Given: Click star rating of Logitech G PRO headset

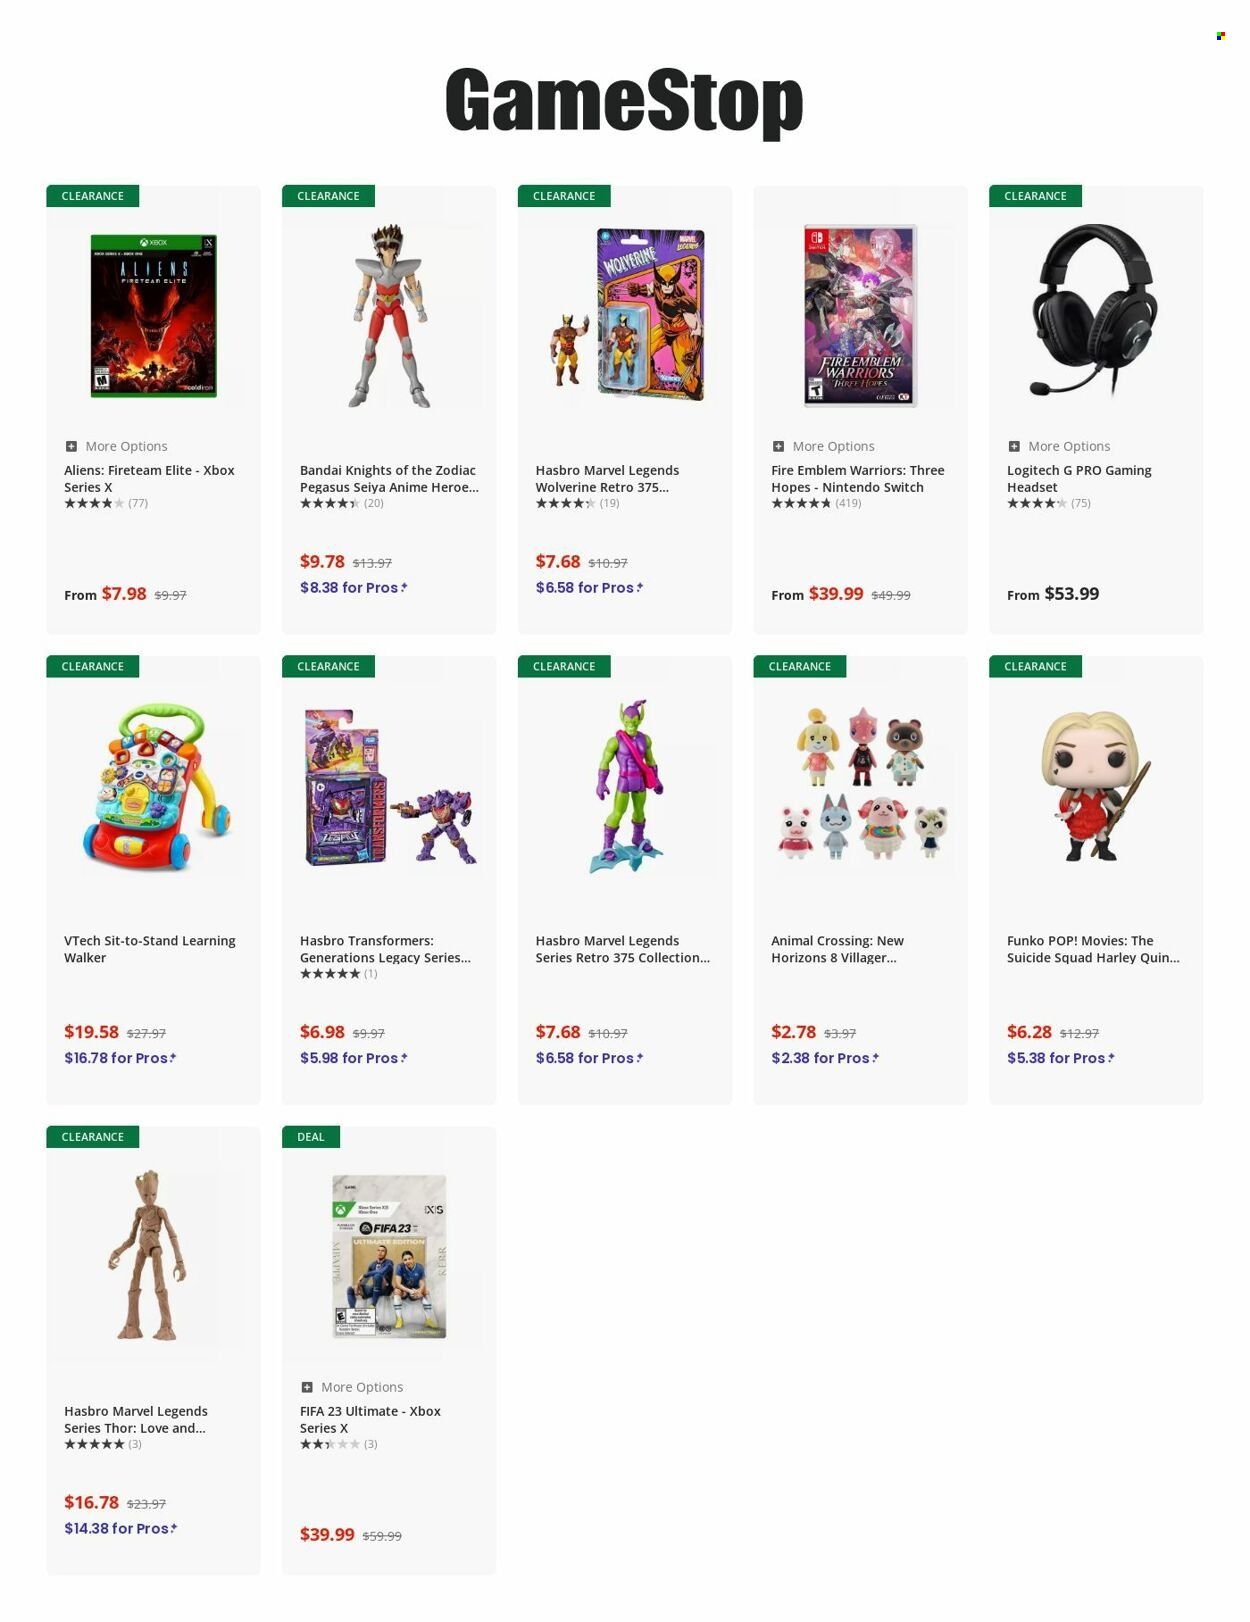Looking at the screenshot, I should 1037,503.
